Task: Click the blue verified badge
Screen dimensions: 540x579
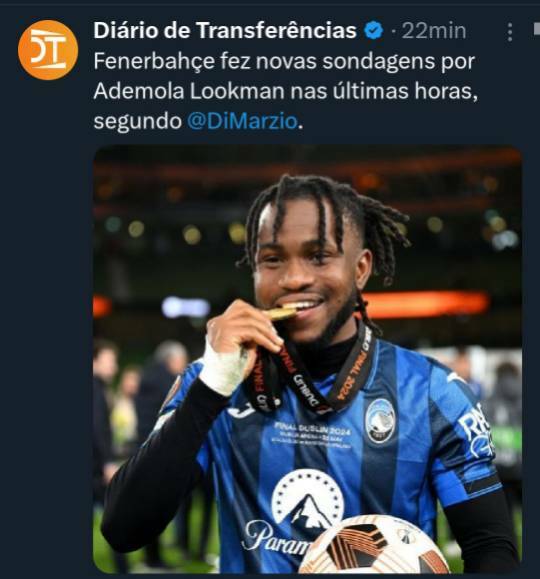Action: tap(374, 31)
